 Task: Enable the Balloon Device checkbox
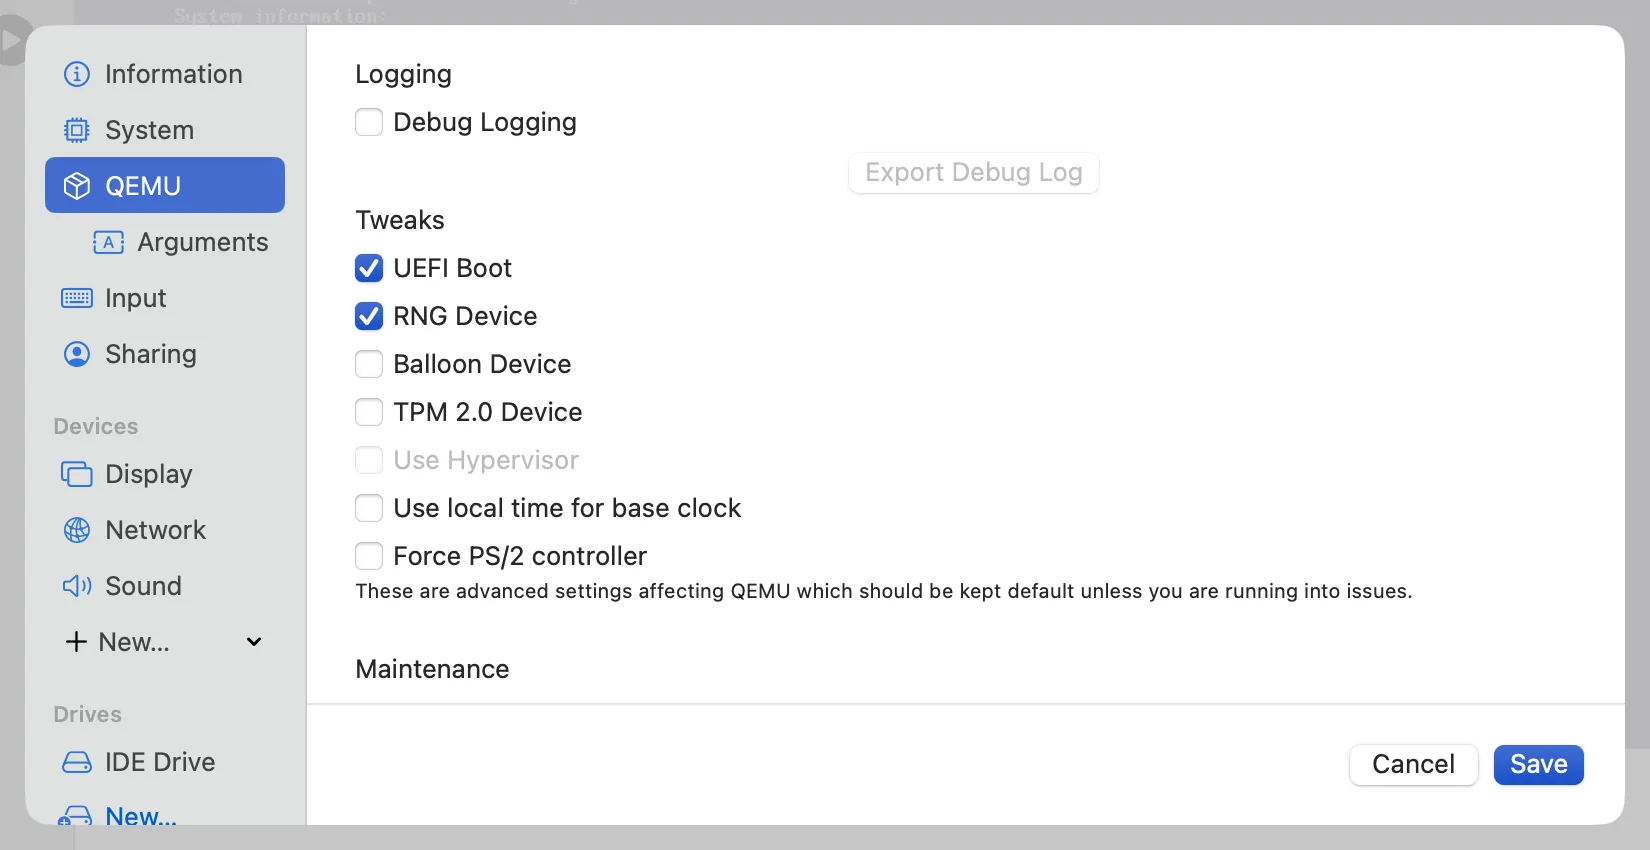[369, 364]
